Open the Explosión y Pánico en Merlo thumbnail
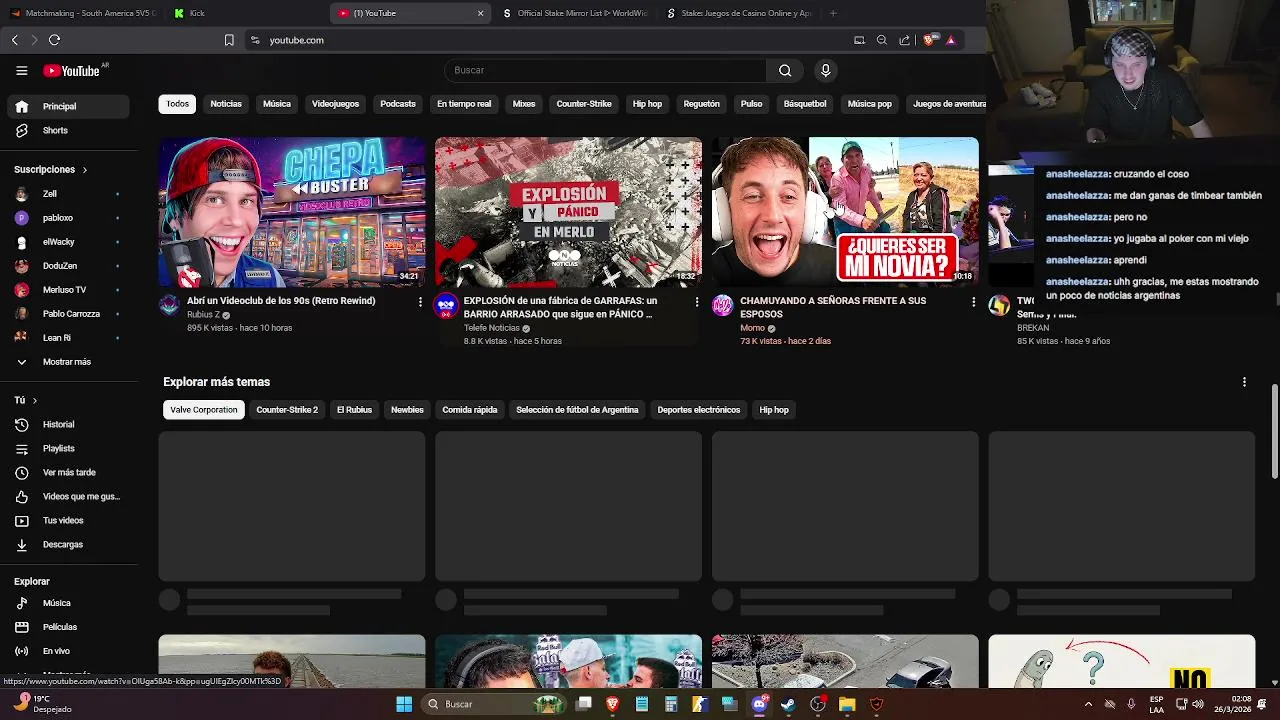The width and height of the screenshot is (1280, 720). click(x=568, y=212)
